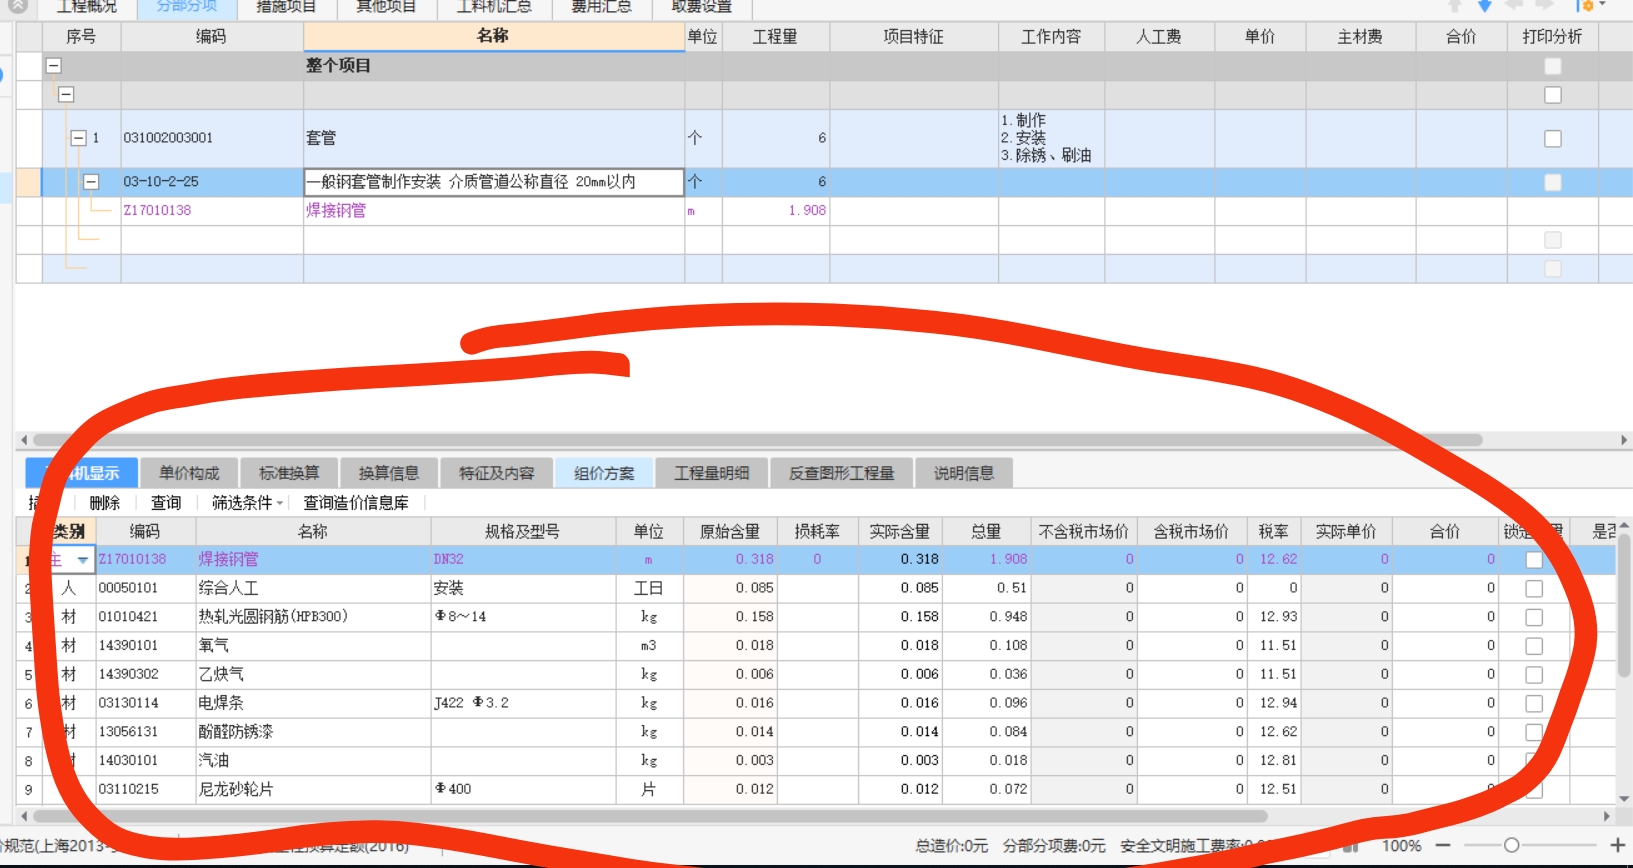1633x868 pixels.
Task: Collapse the unnamed second-level tree node
Action: pos(66,95)
